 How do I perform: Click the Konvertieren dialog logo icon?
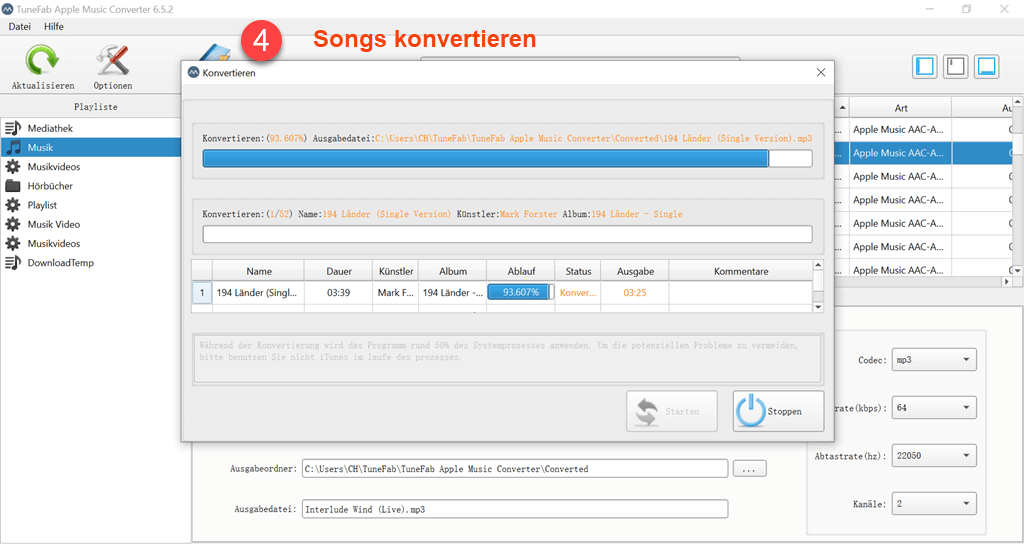click(x=193, y=72)
